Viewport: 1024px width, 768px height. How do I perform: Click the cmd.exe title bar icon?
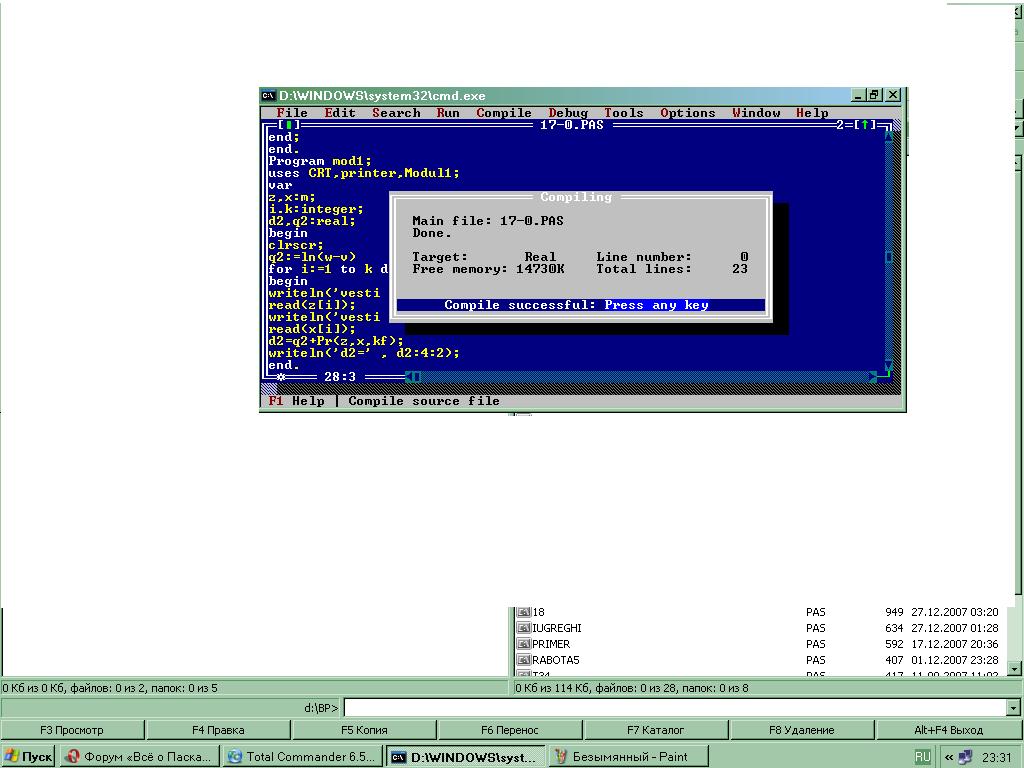coord(268,95)
